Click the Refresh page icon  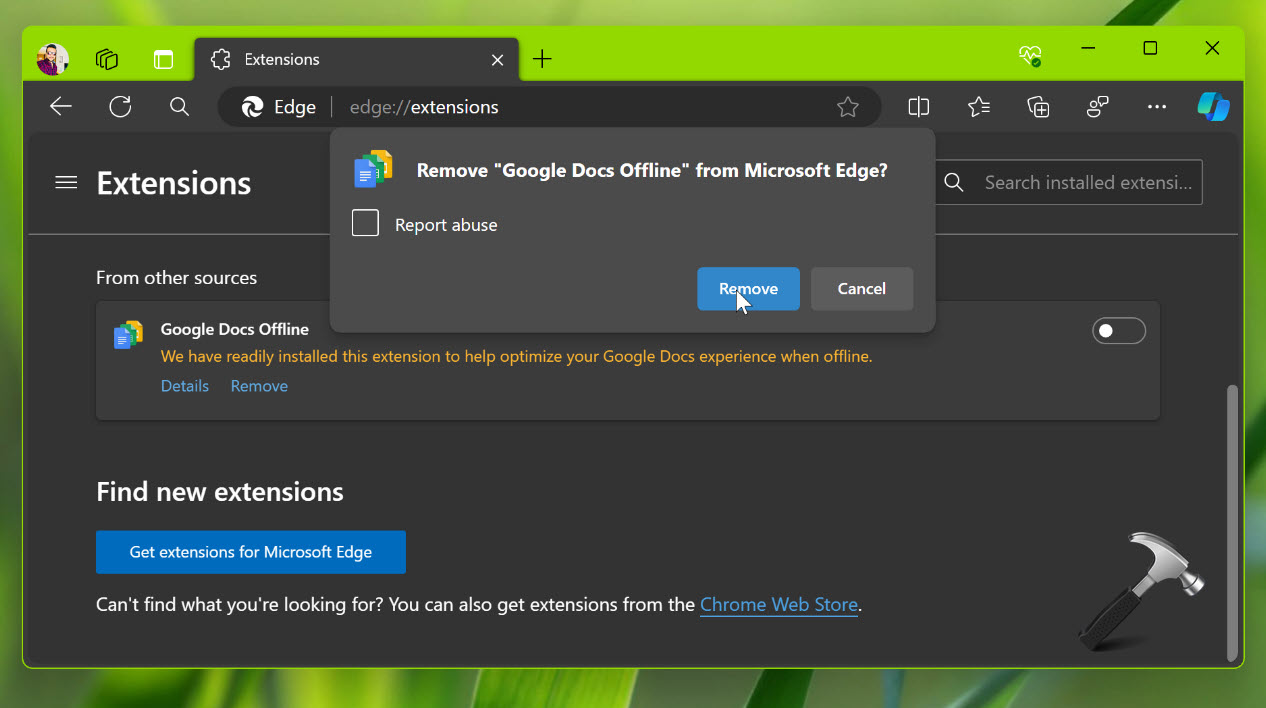pyautogui.click(x=121, y=107)
